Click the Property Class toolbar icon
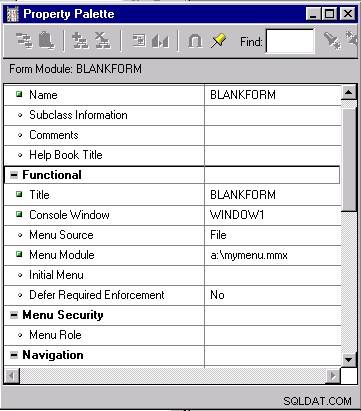 pyautogui.click(x=139, y=41)
